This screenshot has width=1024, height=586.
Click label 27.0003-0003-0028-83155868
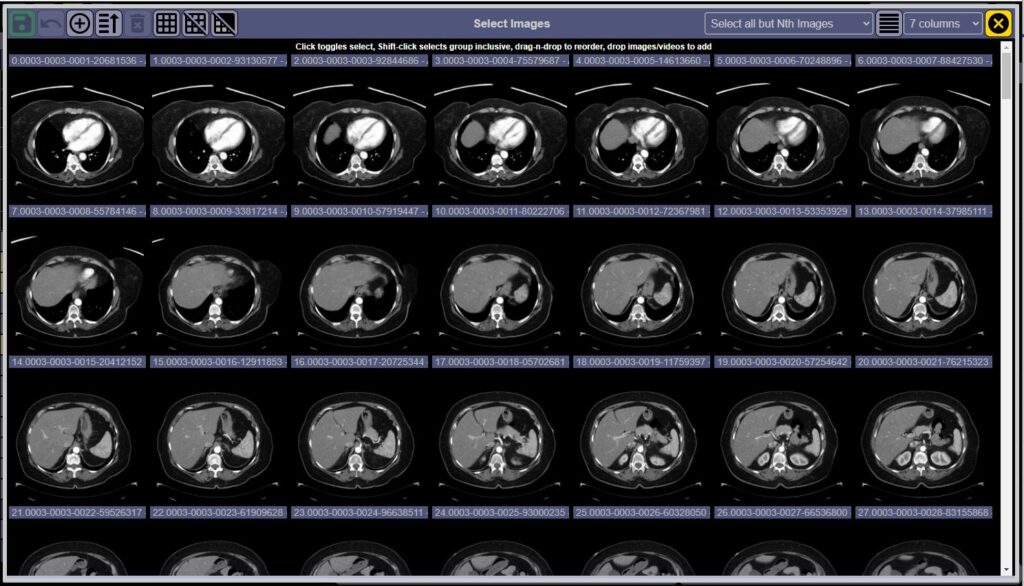pyautogui.click(x=923, y=513)
